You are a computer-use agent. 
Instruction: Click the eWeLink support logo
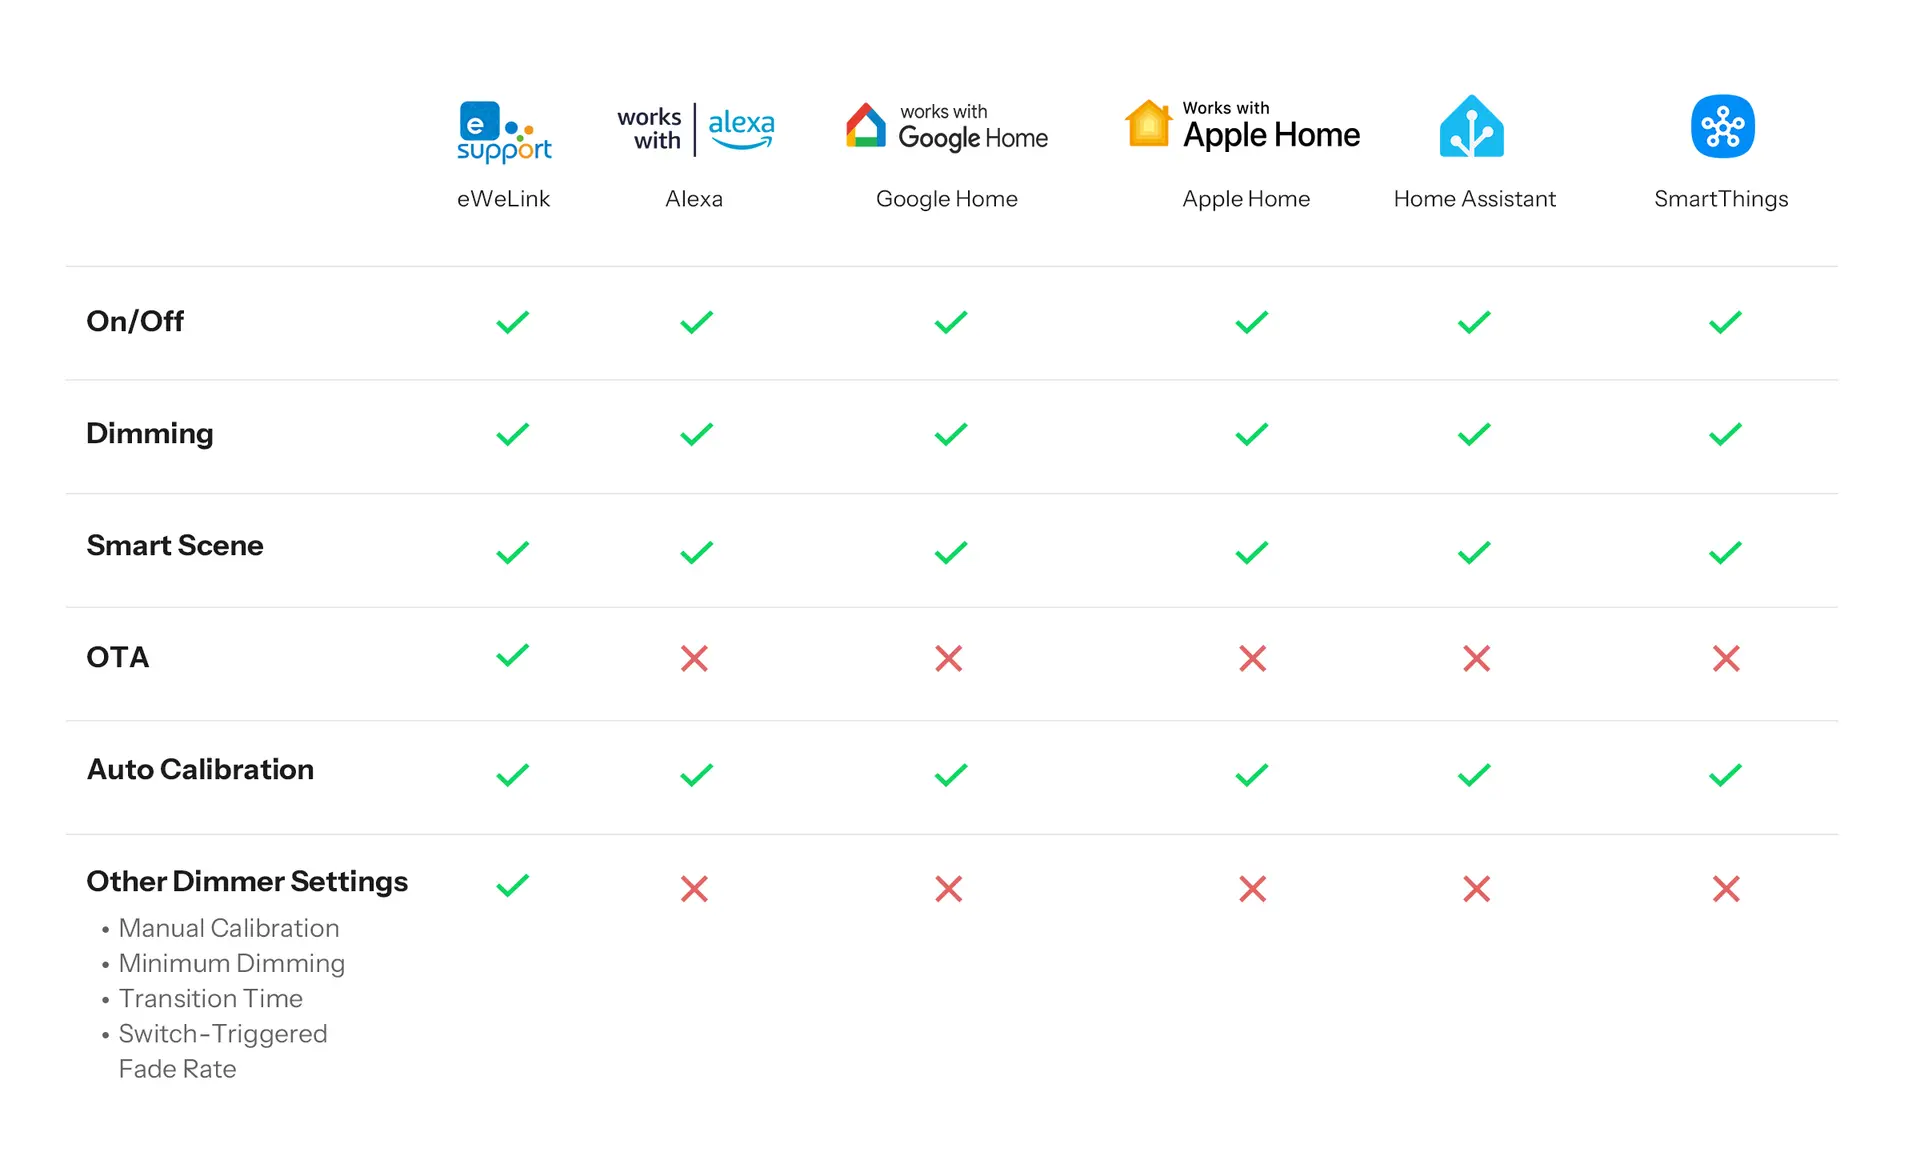(504, 131)
